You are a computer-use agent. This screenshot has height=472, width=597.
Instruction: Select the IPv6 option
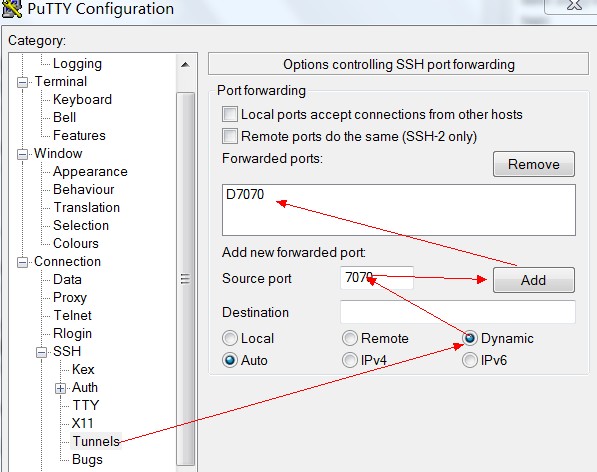click(470, 360)
